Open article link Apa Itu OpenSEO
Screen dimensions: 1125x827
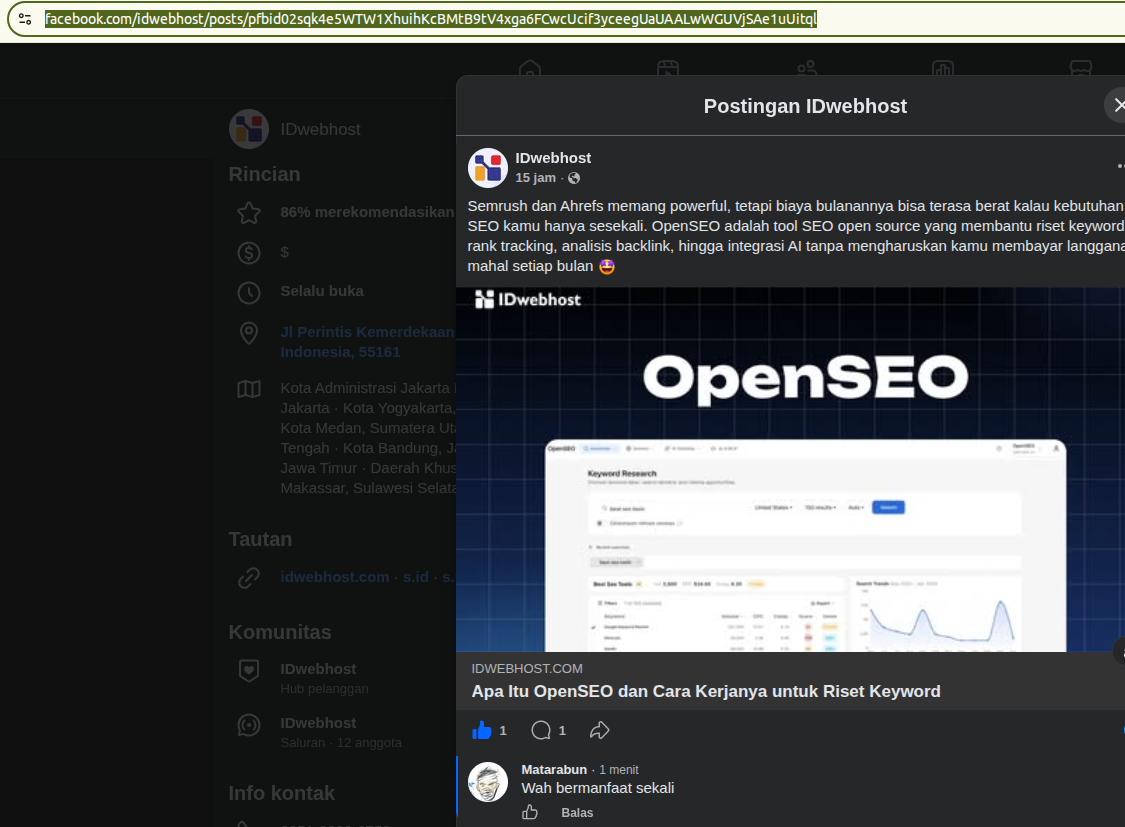706,691
